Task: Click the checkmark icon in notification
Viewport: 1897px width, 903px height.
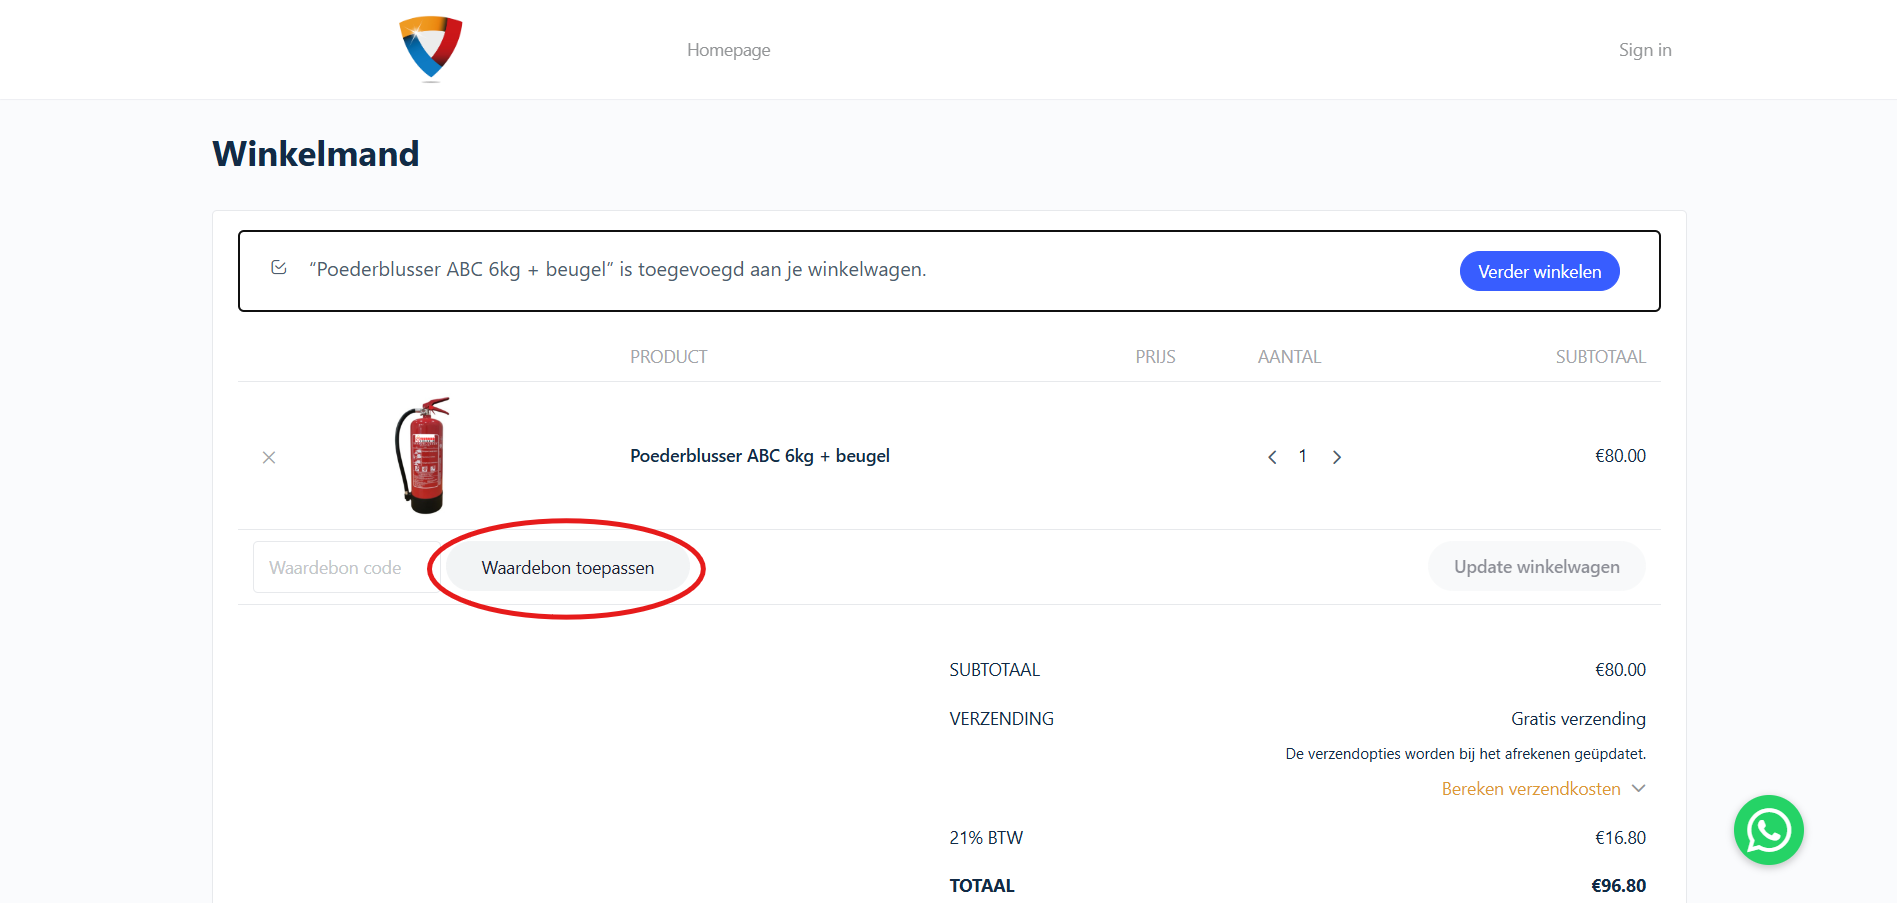Action: [279, 268]
